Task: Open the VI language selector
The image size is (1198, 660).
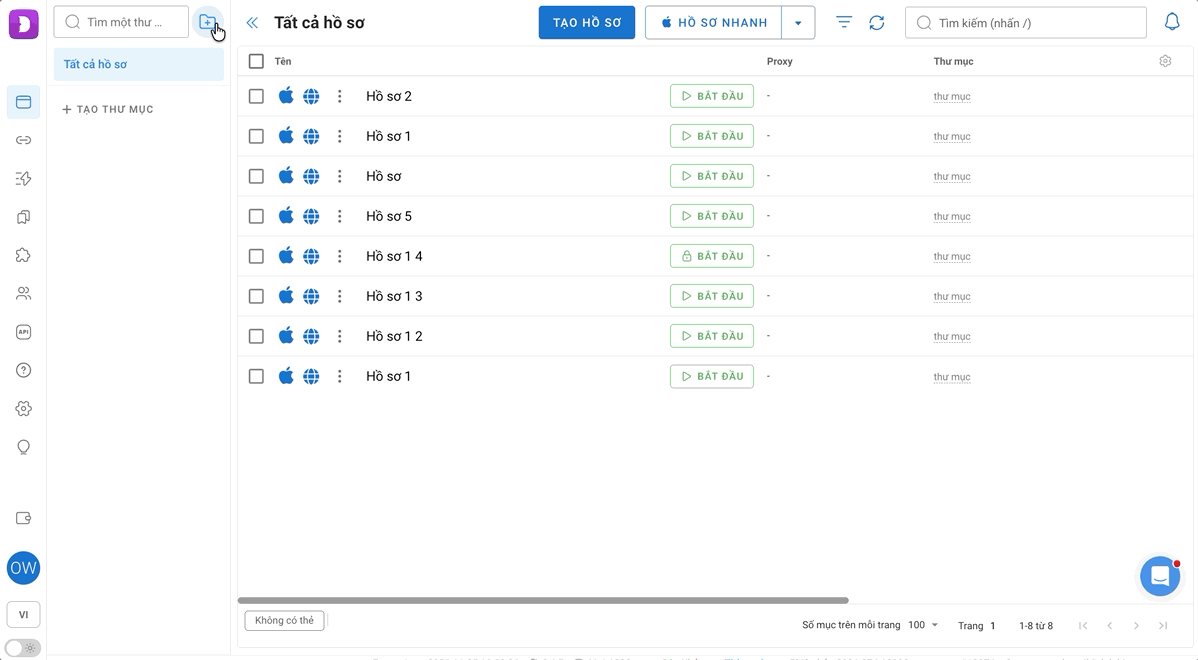Action: 24,614
